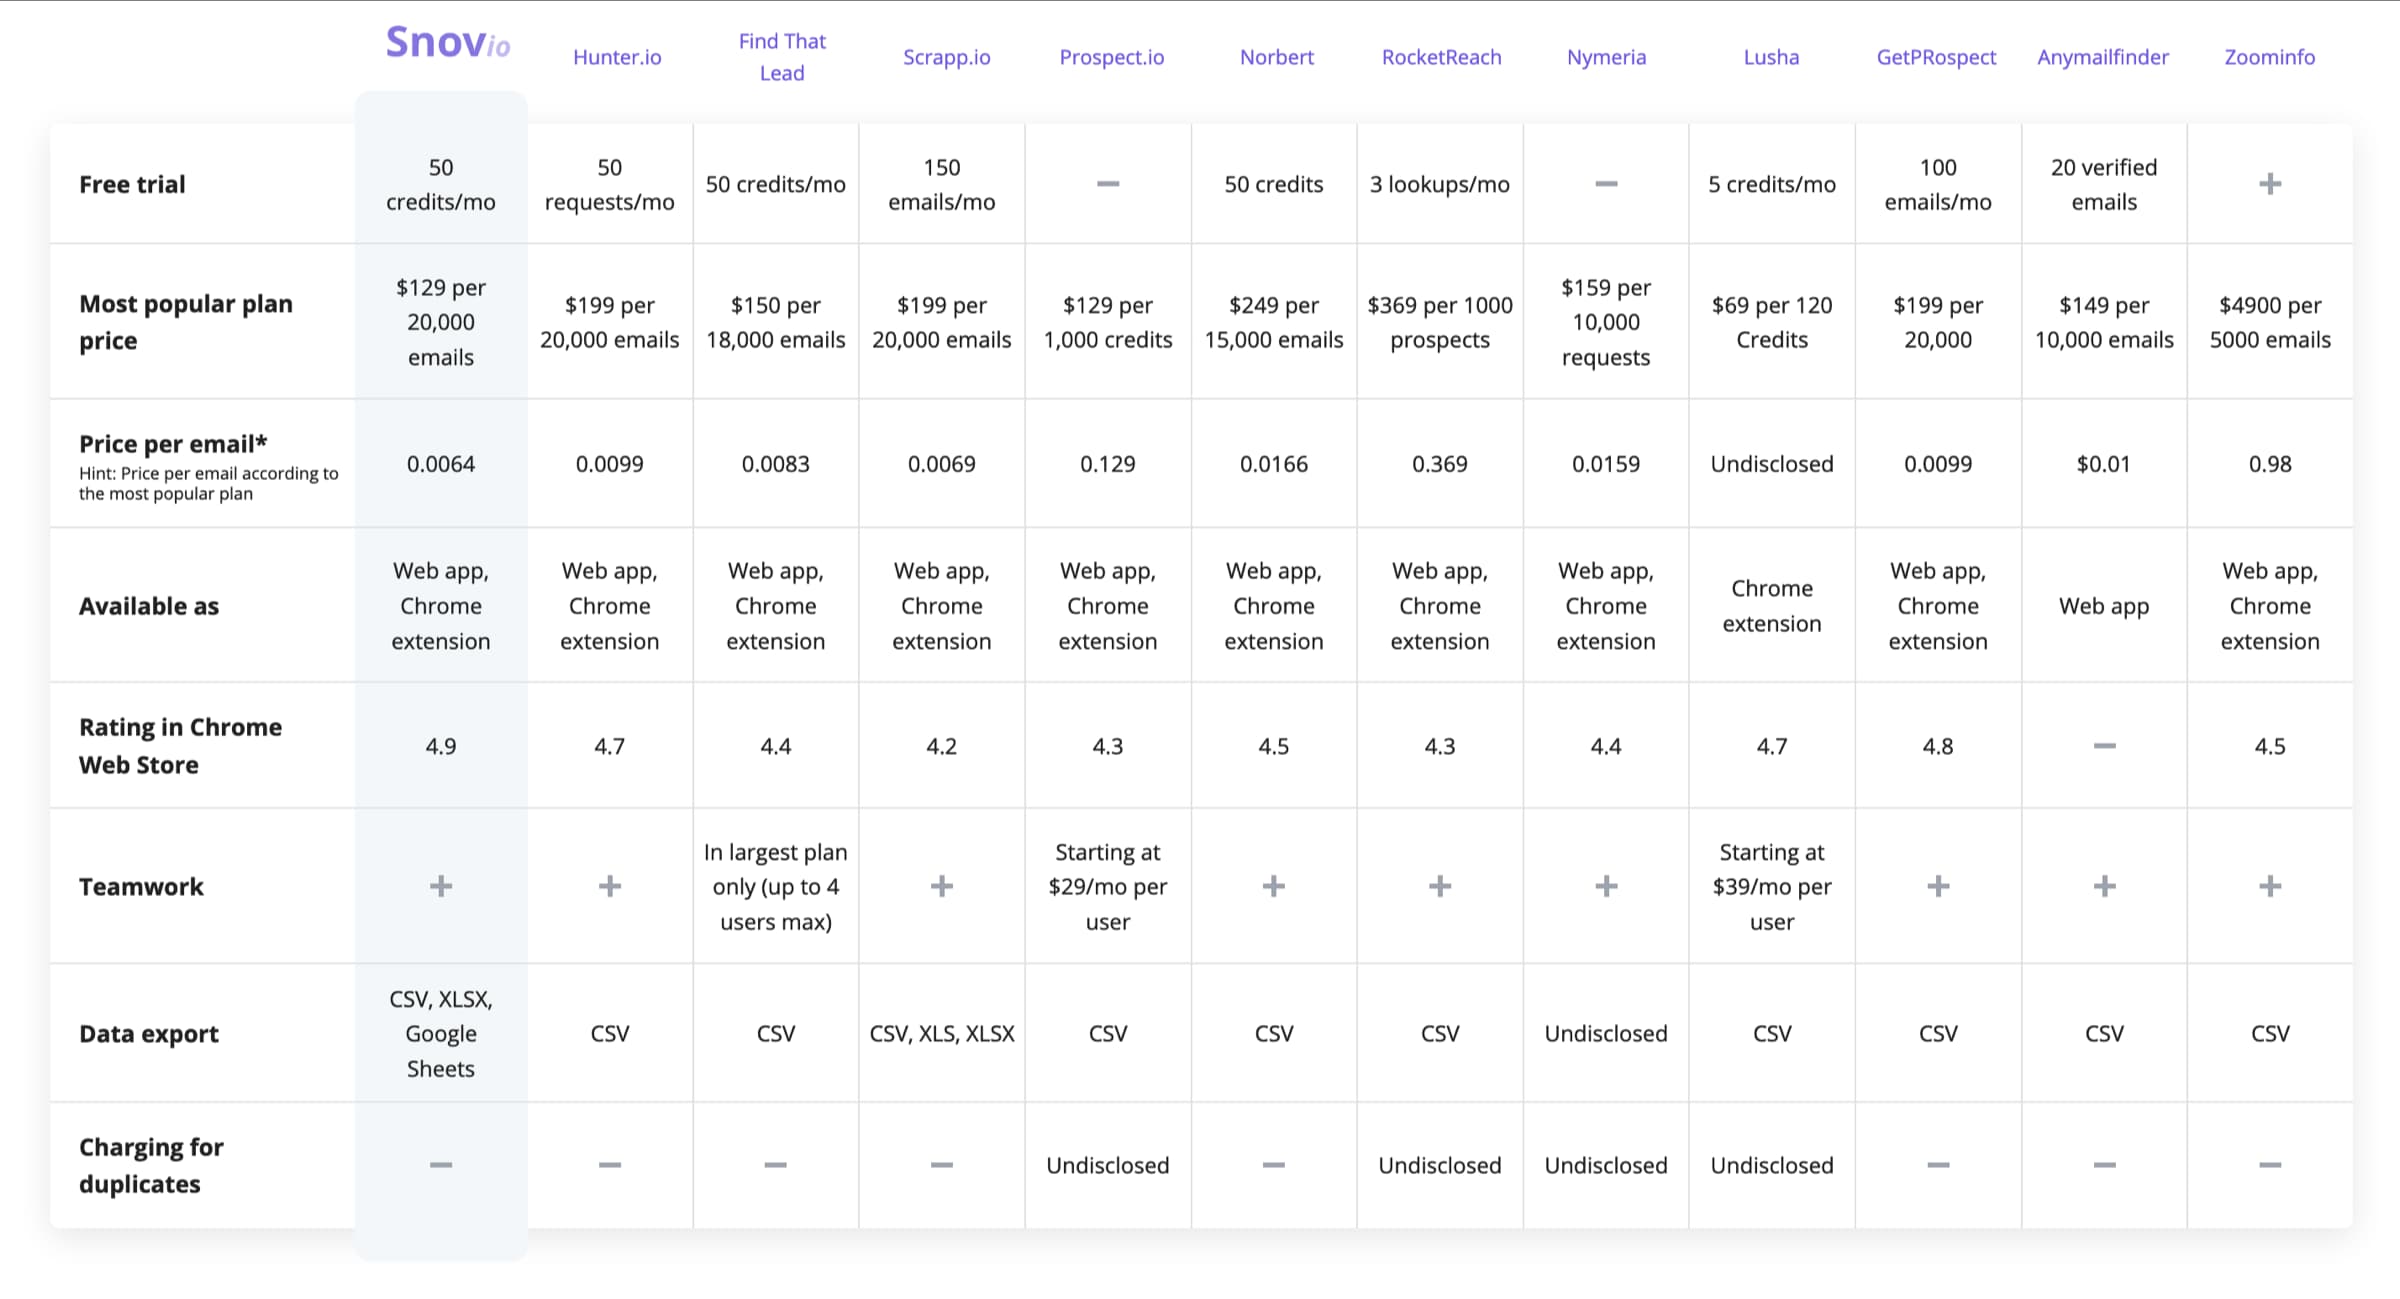2400x1299 pixels.
Task: Click the price per email hint text
Action: pos(208,483)
